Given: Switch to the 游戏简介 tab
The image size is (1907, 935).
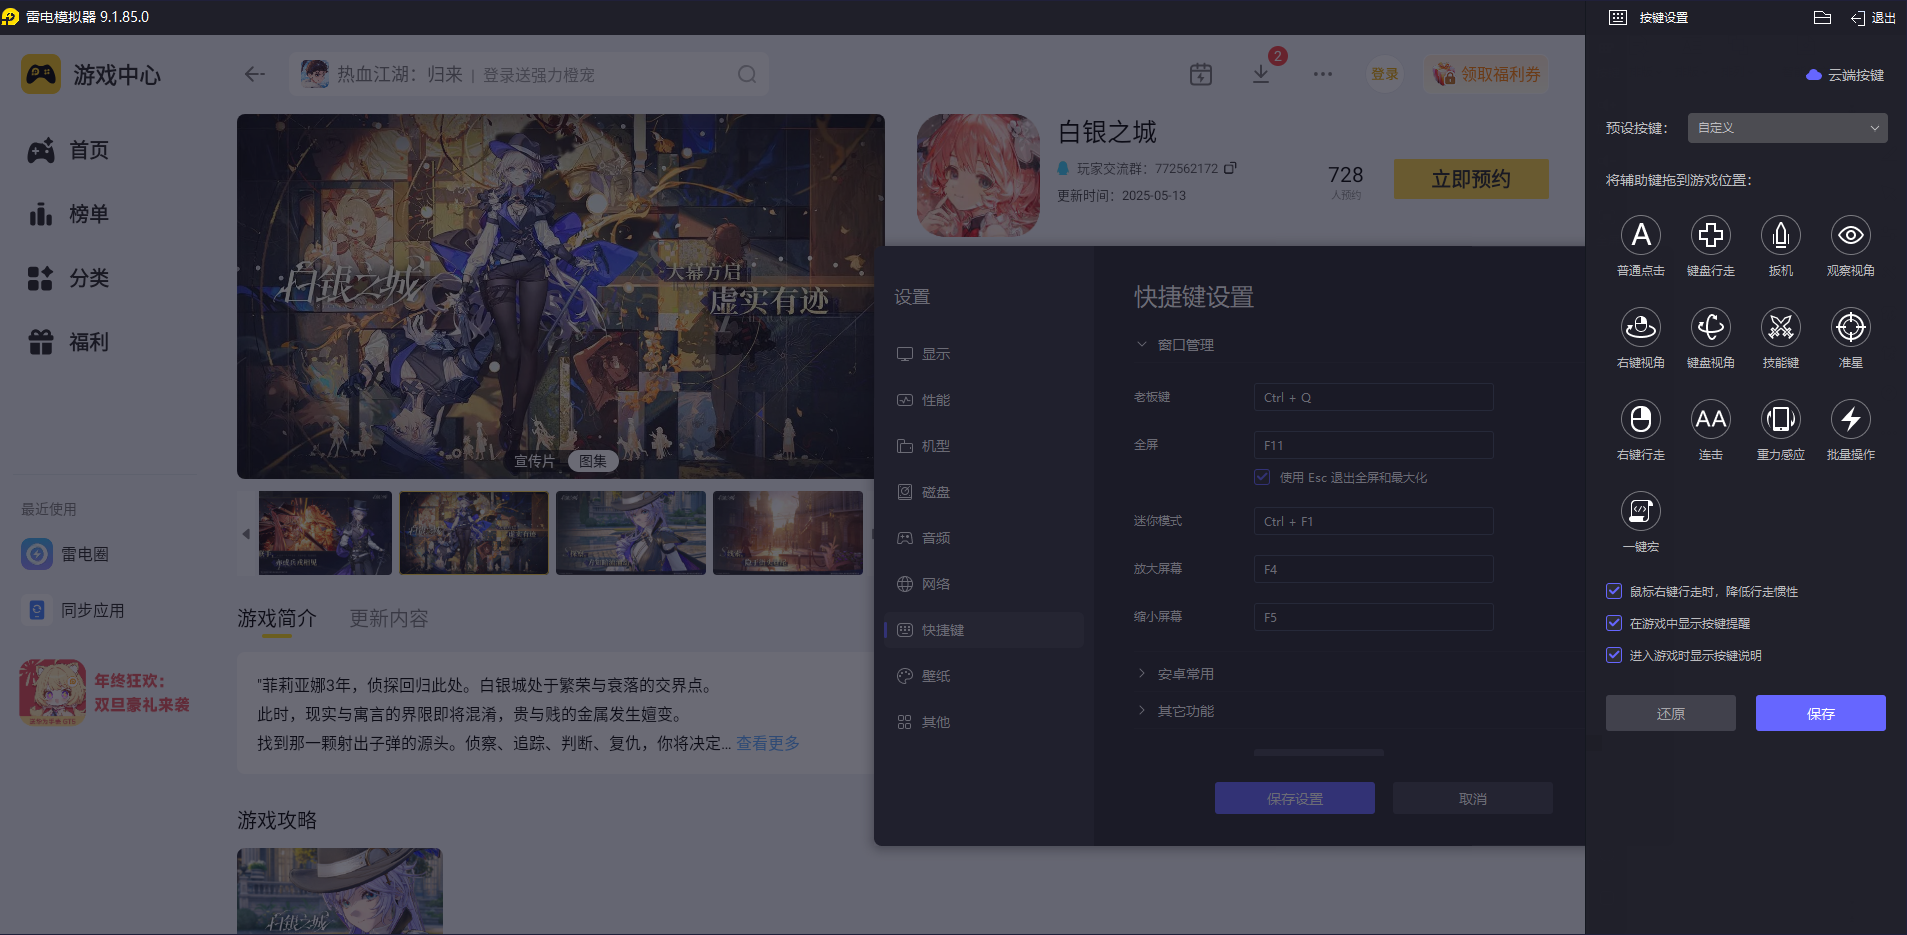Looking at the screenshot, I should [277, 619].
